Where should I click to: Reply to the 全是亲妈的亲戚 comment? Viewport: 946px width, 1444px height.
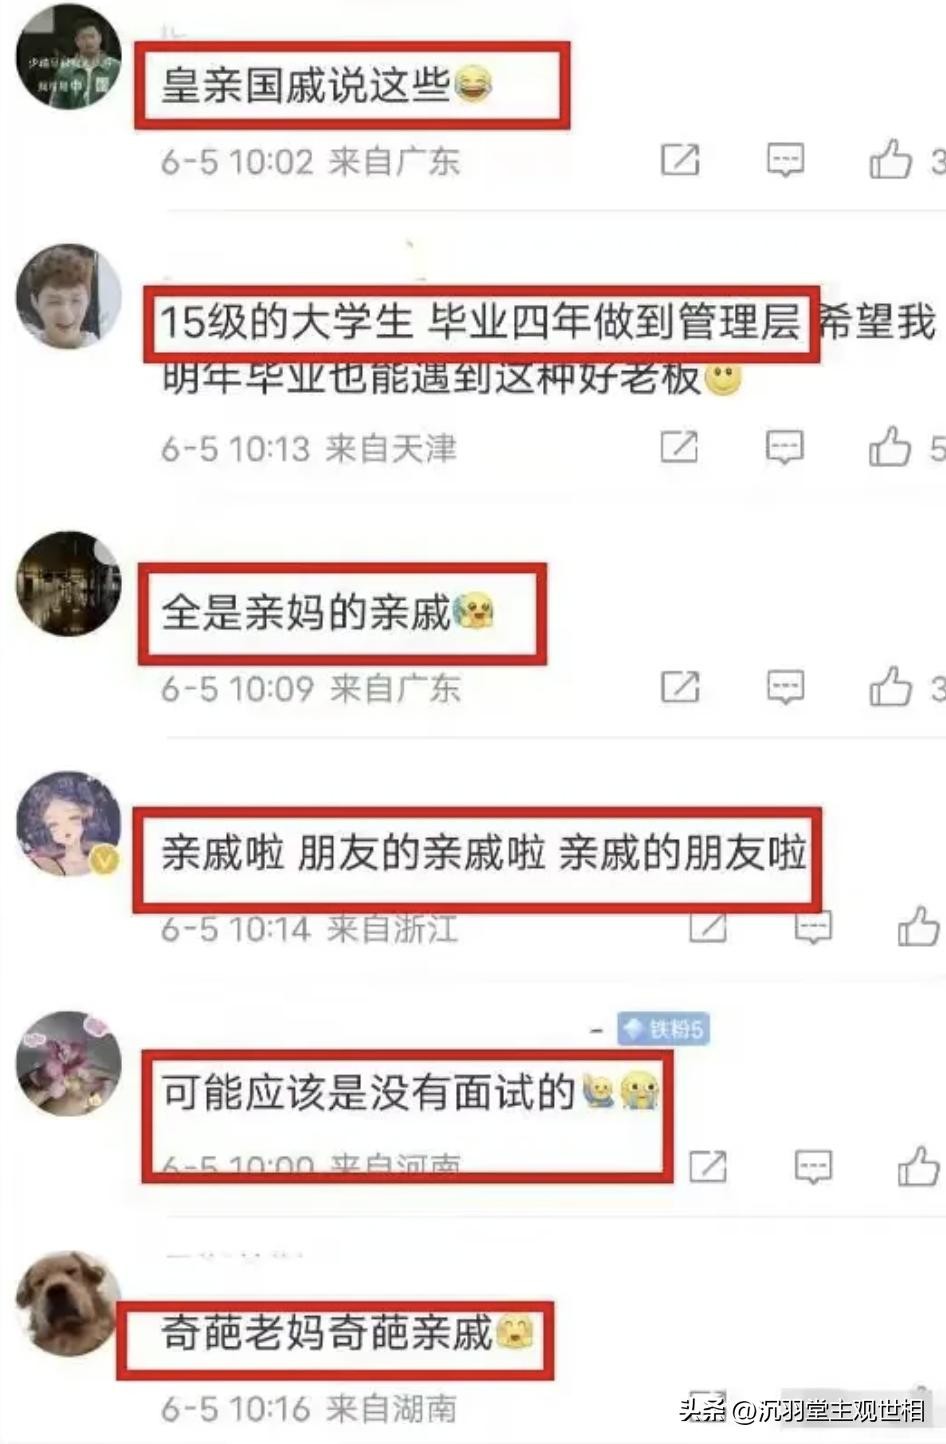(x=785, y=687)
